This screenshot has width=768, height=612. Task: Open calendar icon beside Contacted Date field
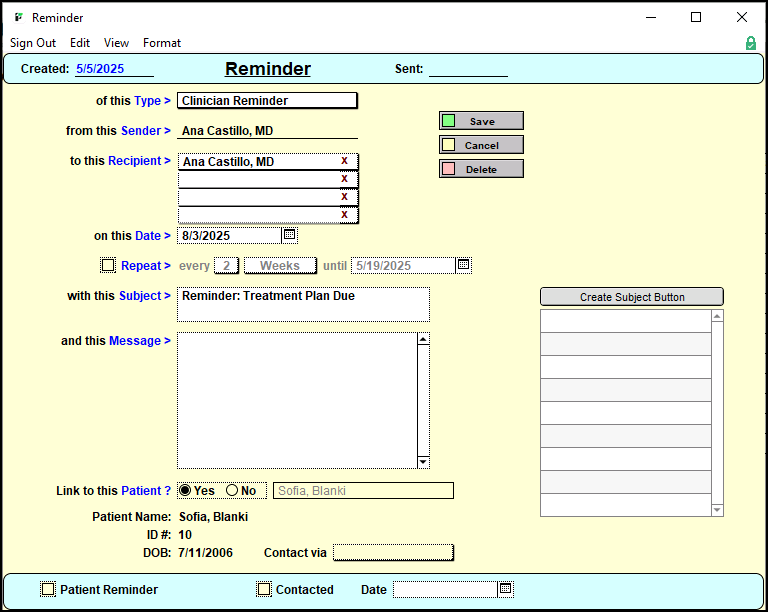pos(506,590)
